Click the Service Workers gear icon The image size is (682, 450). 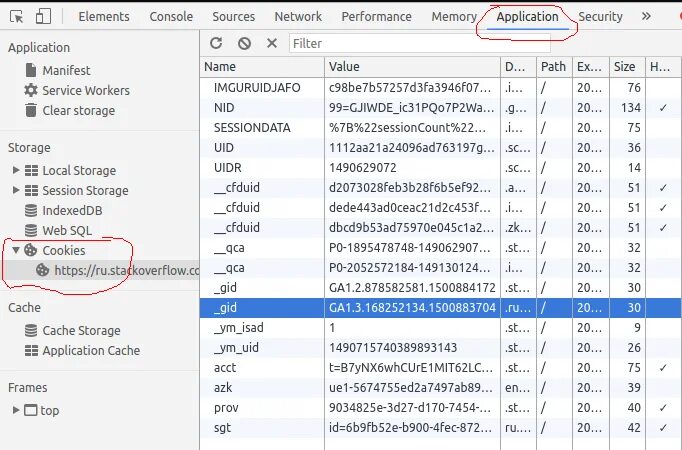(x=31, y=90)
